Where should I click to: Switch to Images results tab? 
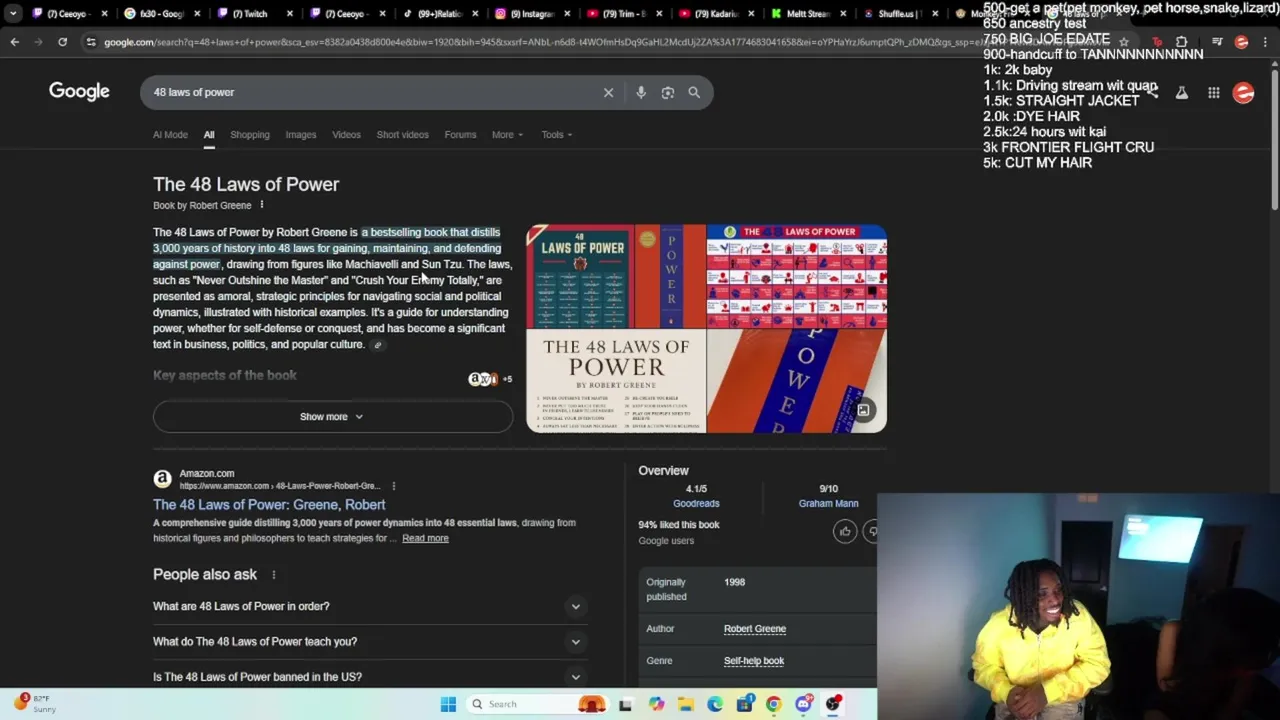300,135
